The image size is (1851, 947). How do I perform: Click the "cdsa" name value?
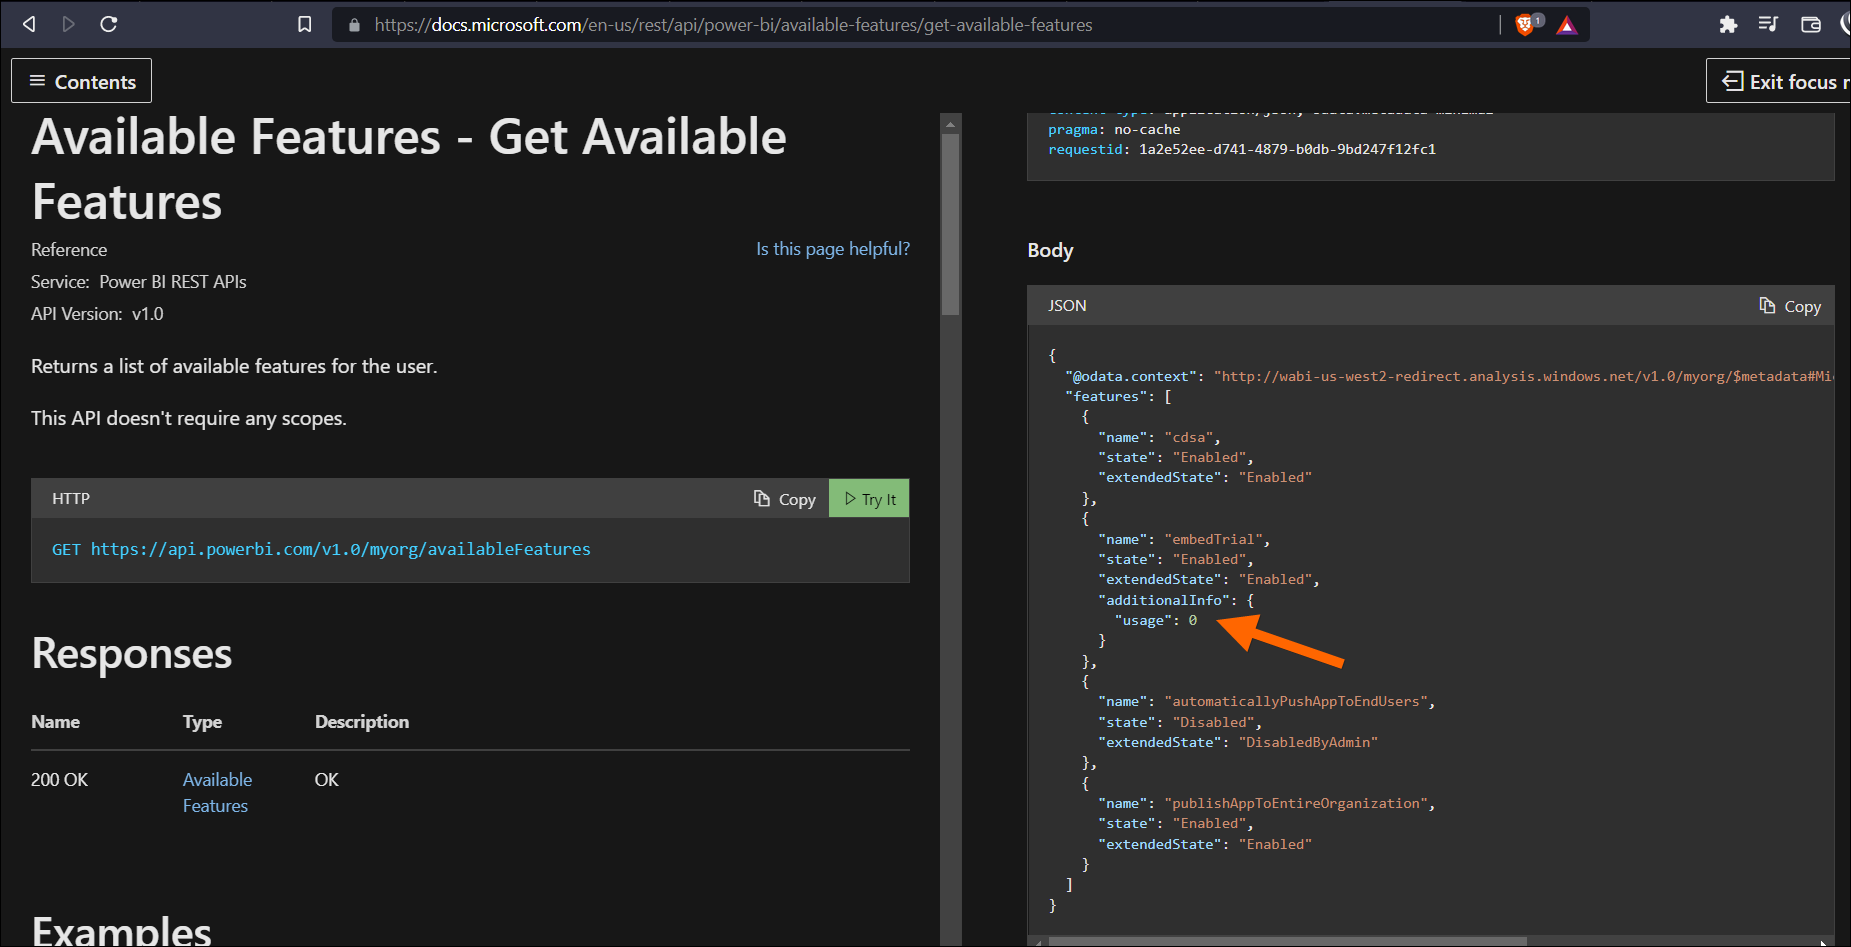(1189, 437)
